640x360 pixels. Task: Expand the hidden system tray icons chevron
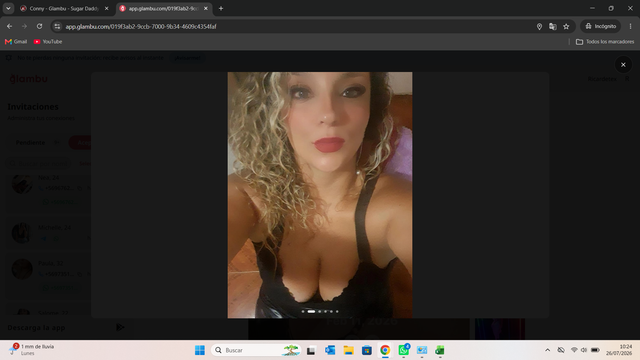coord(547,350)
